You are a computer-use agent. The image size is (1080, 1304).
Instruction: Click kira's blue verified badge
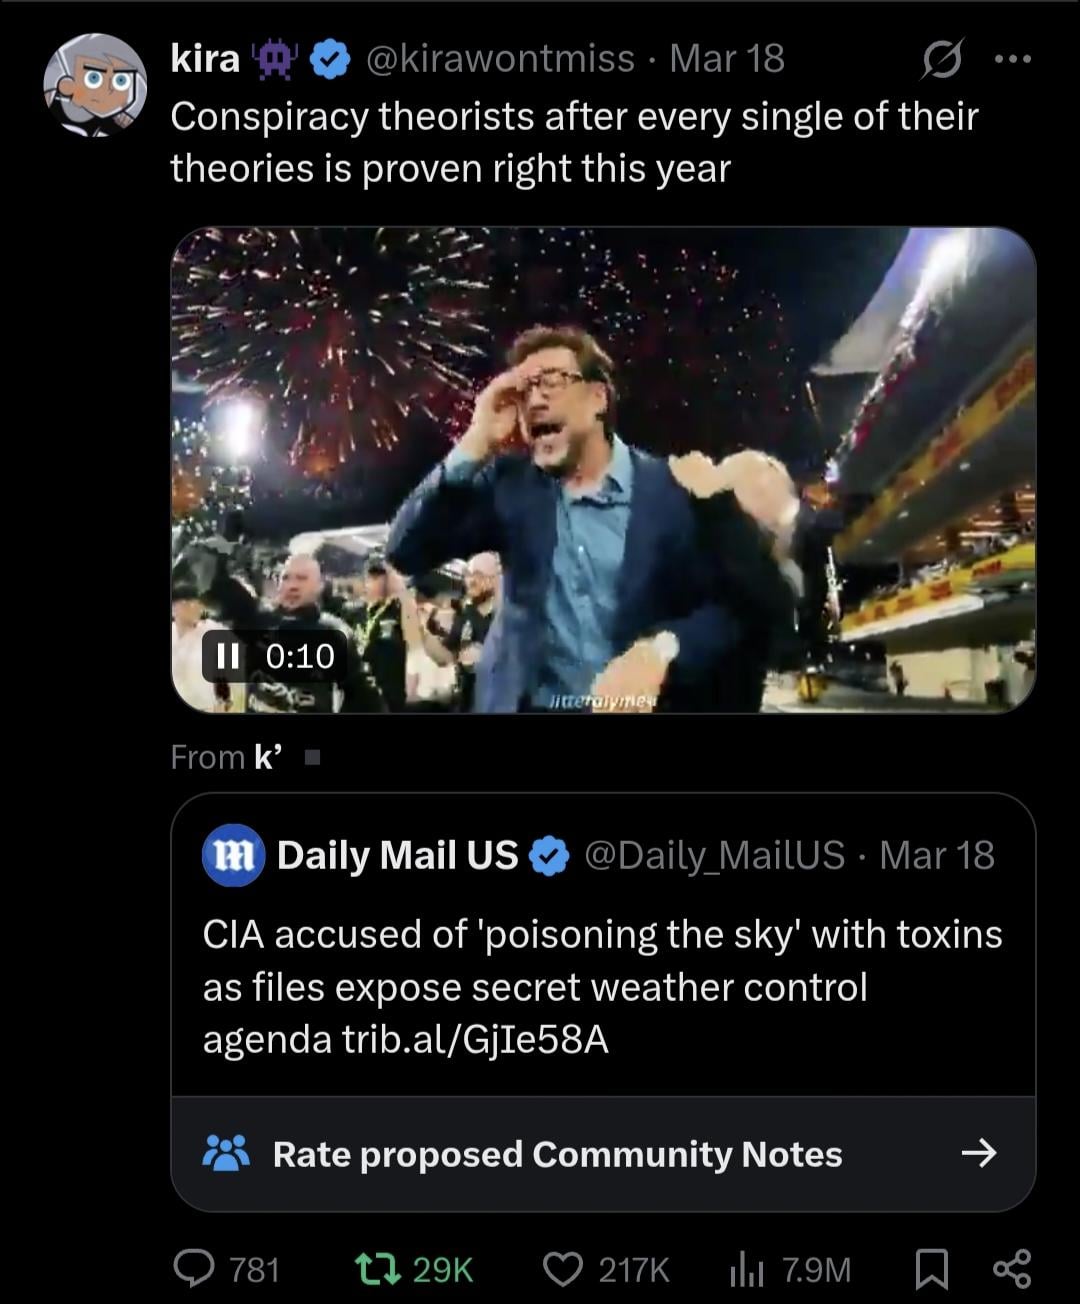(329, 60)
